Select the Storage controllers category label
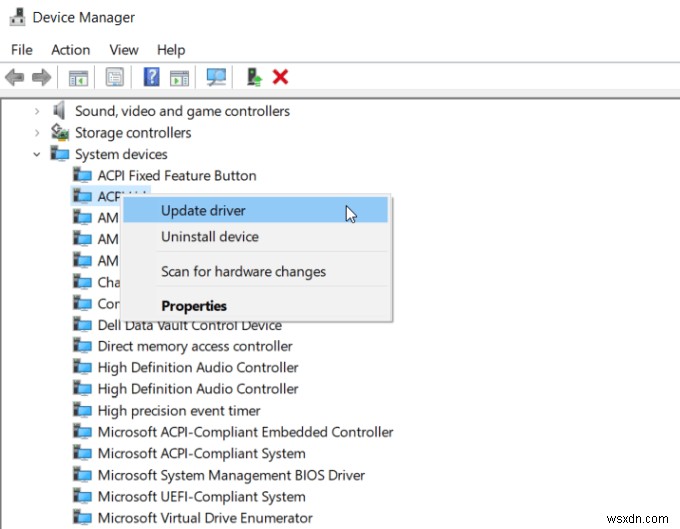This screenshot has height=529, width=680. click(133, 133)
